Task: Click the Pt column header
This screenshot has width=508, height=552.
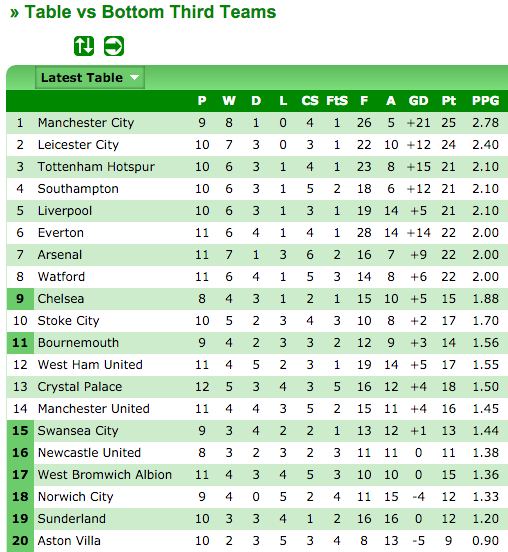Action: (x=449, y=101)
